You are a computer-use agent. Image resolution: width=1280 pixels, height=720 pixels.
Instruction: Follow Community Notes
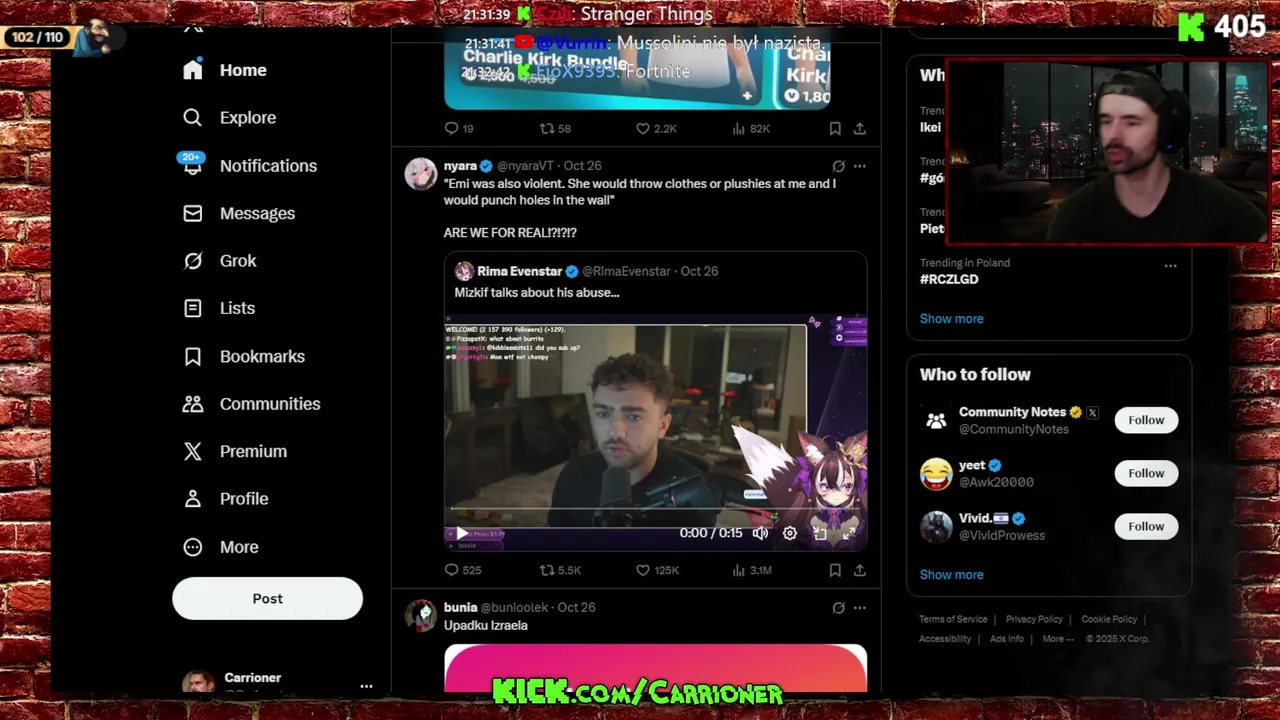[x=1146, y=420]
